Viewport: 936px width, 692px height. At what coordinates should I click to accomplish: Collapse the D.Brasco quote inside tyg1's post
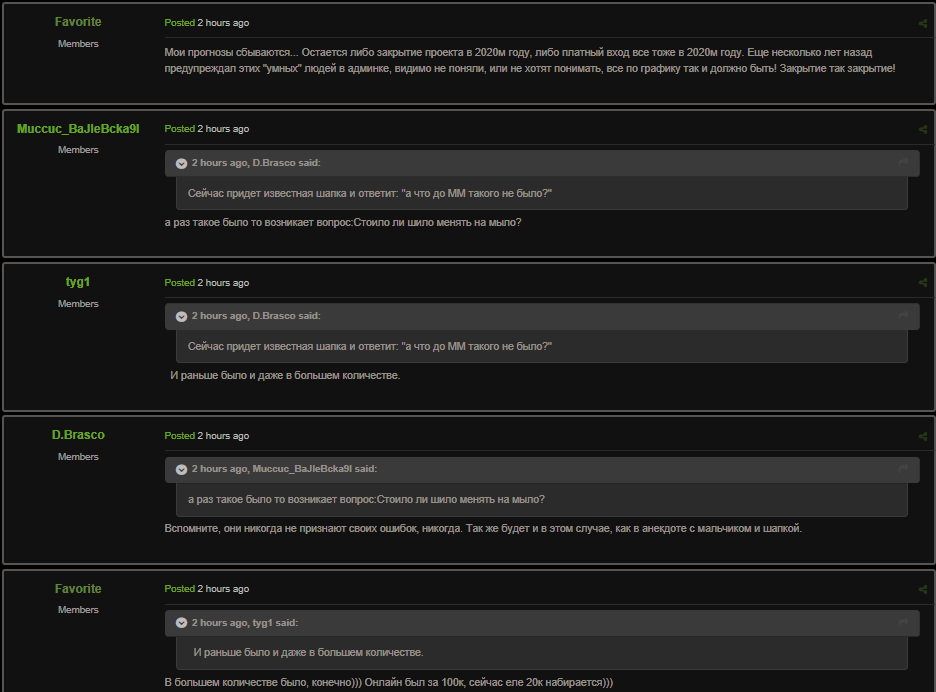(x=181, y=316)
